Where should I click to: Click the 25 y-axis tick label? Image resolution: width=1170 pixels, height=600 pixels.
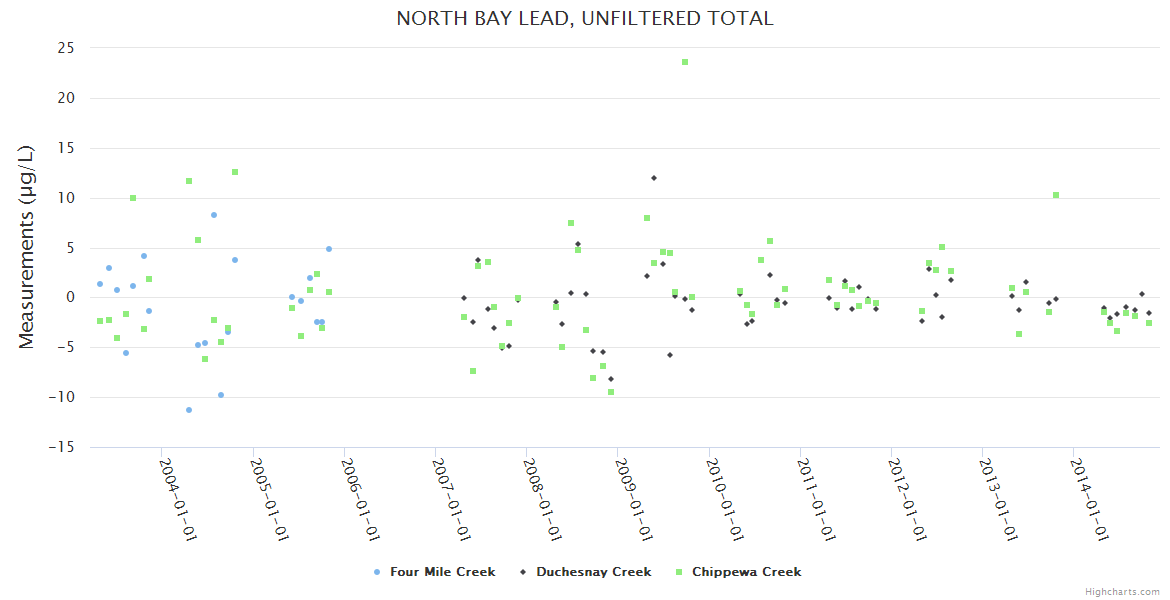coord(67,48)
